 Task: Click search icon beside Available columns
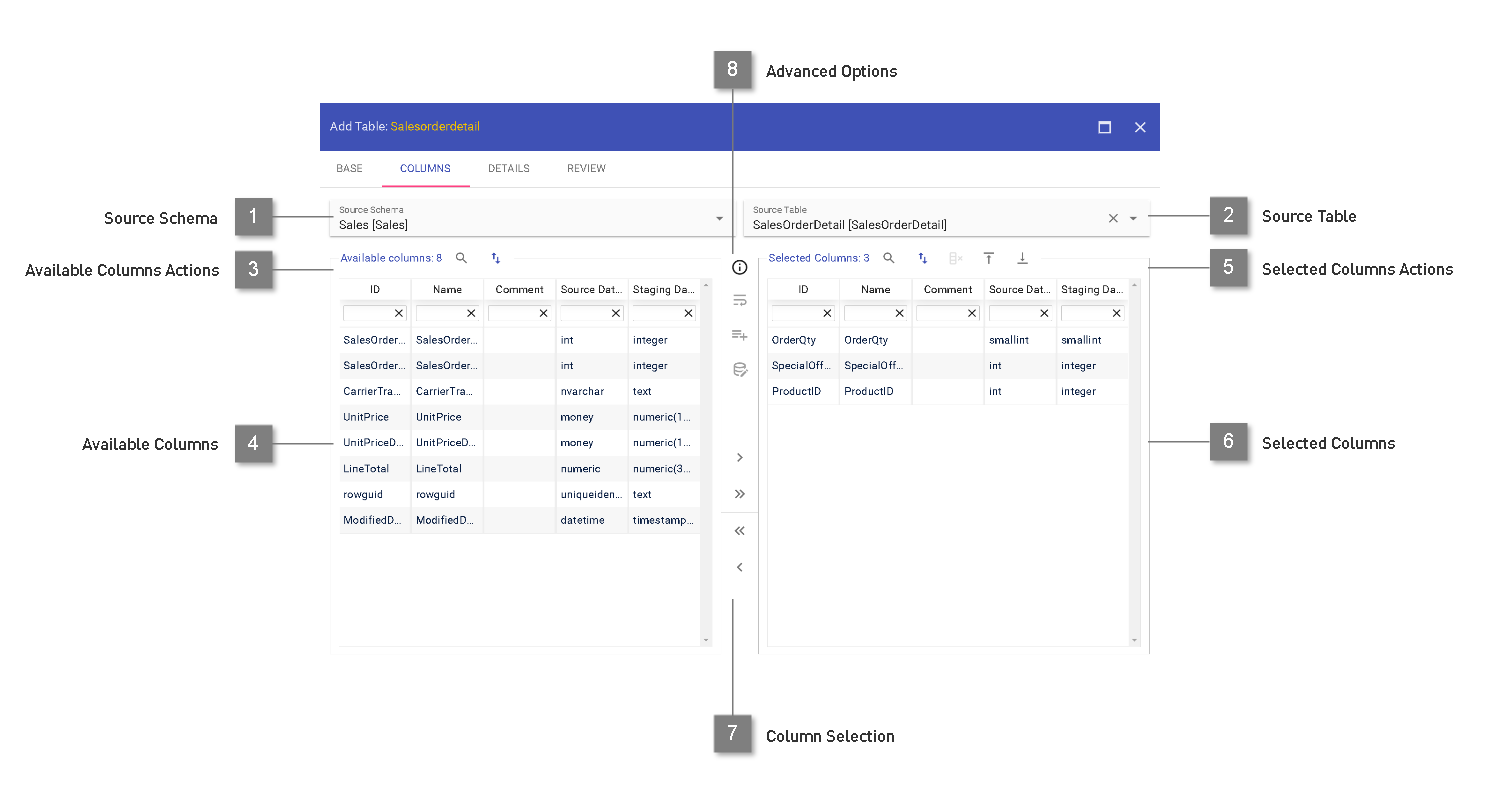(461, 258)
